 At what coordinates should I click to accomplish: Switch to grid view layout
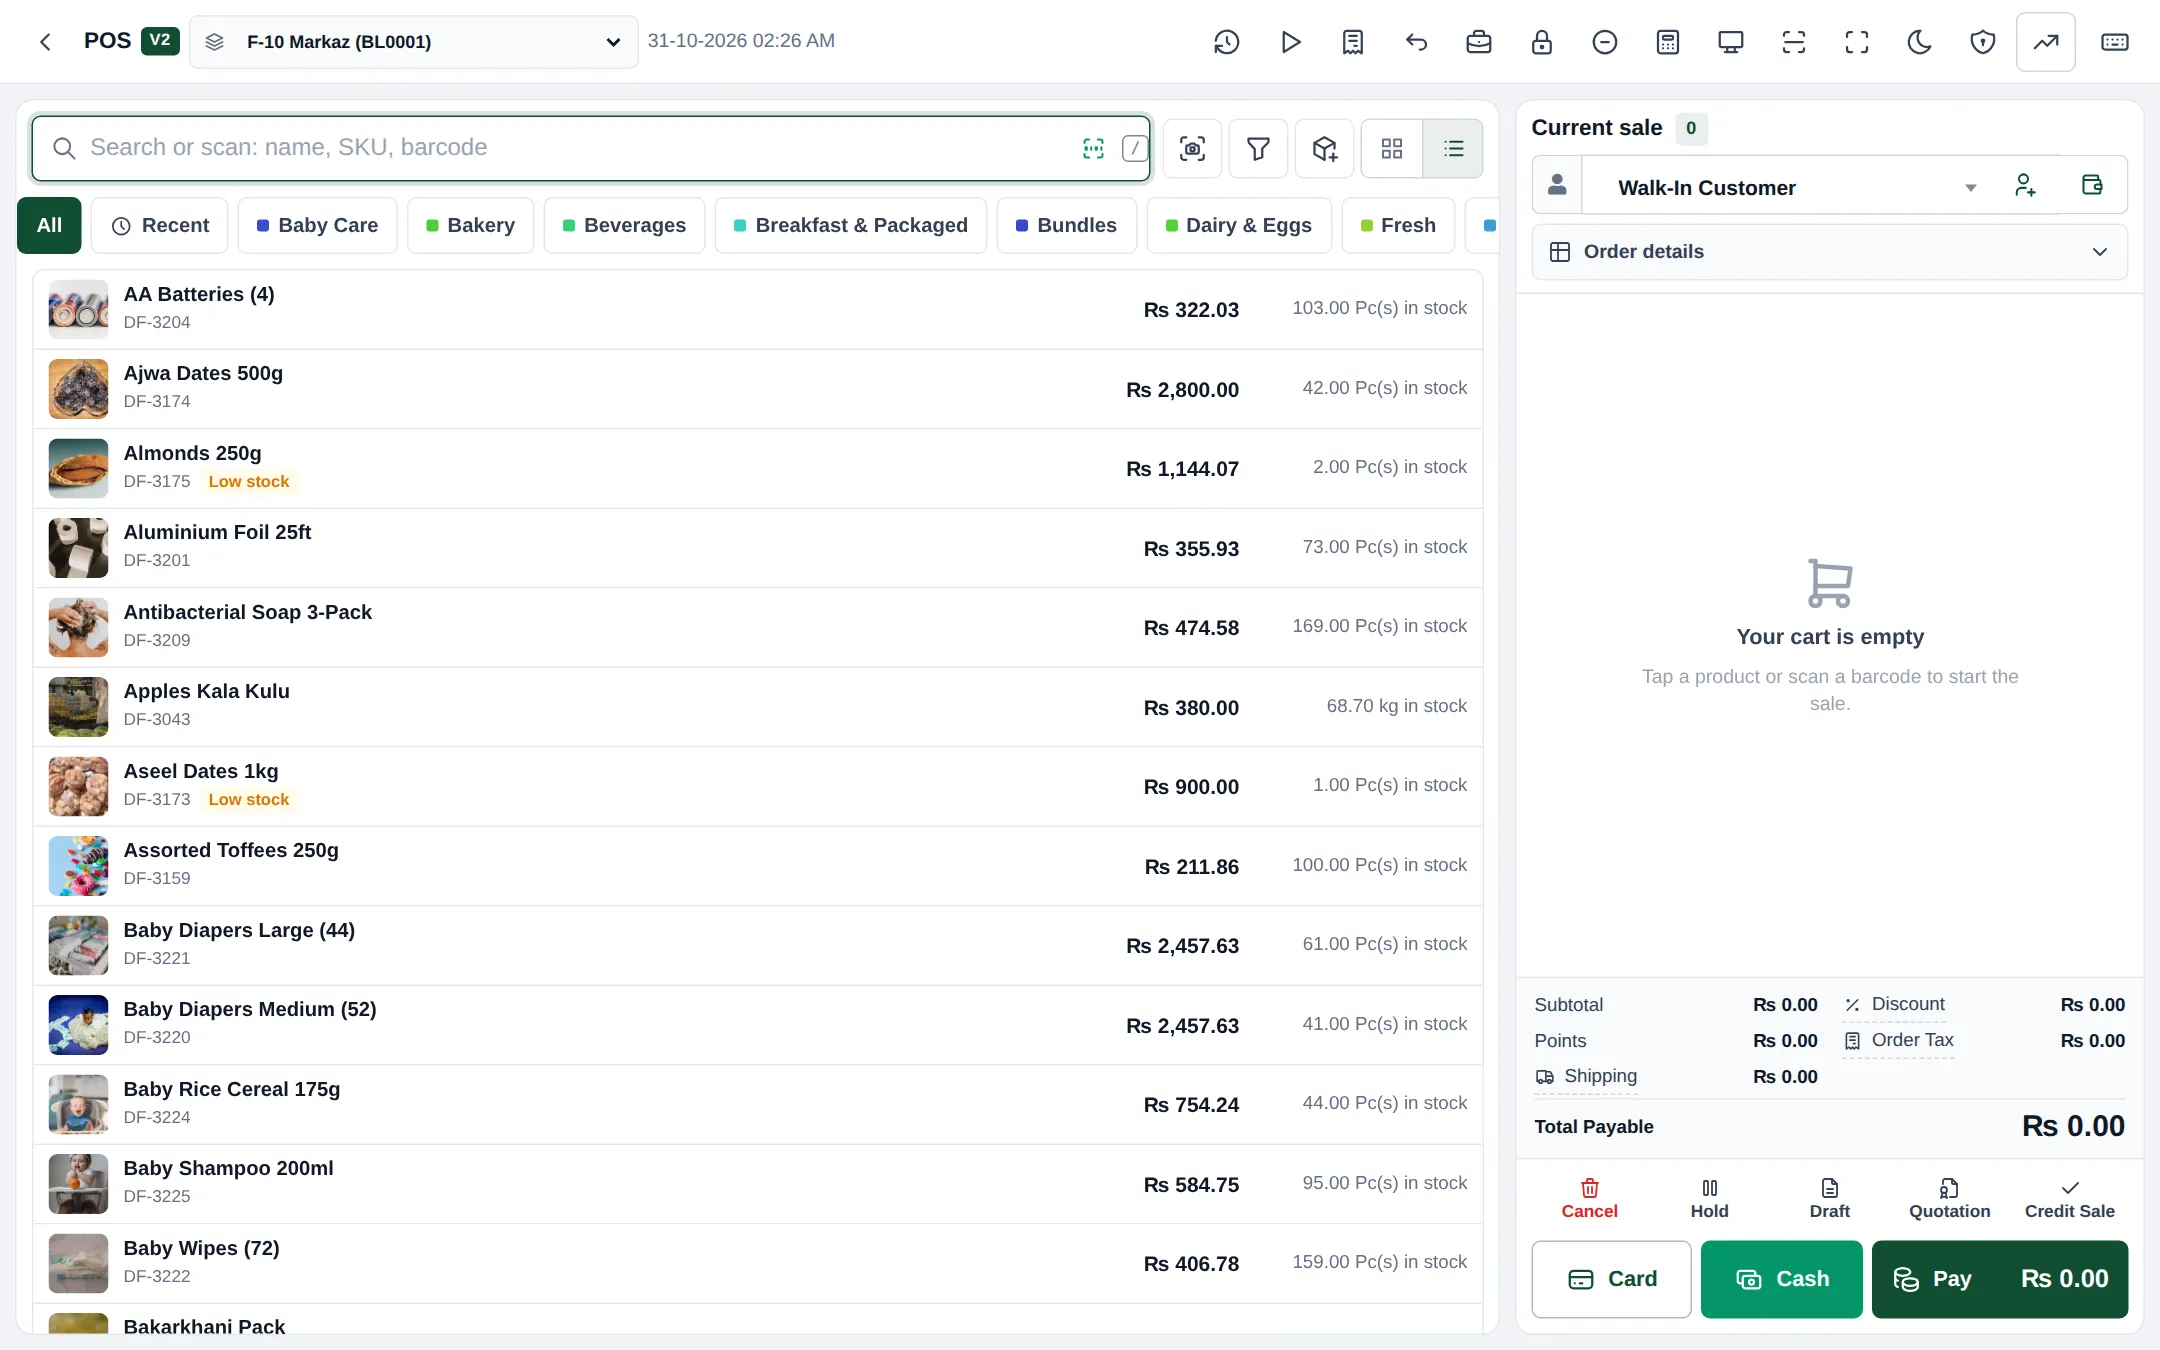pyautogui.click(x=1392, y=149)
